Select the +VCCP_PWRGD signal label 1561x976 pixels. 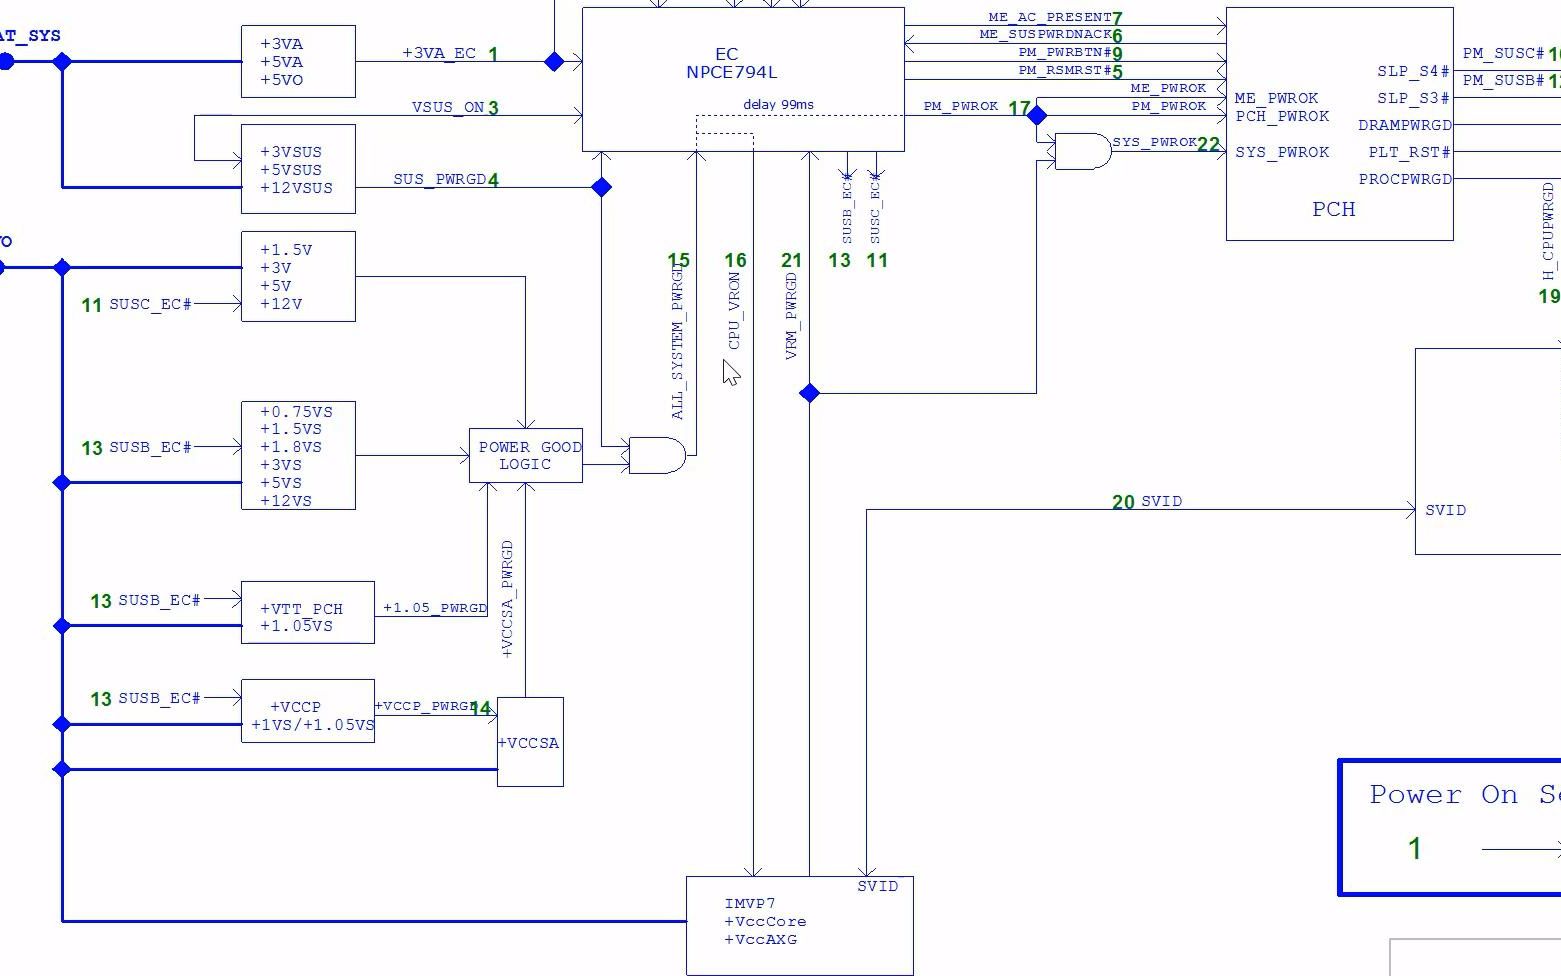pyautogui.click(x=425, y=706)
